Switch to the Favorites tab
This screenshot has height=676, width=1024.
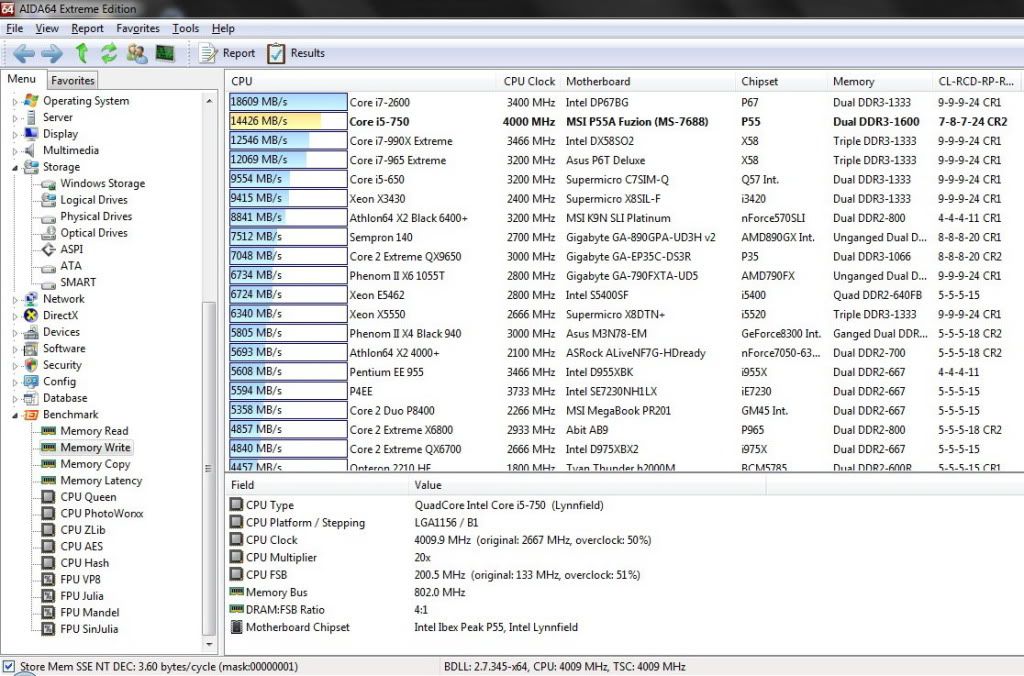point(73,80)
